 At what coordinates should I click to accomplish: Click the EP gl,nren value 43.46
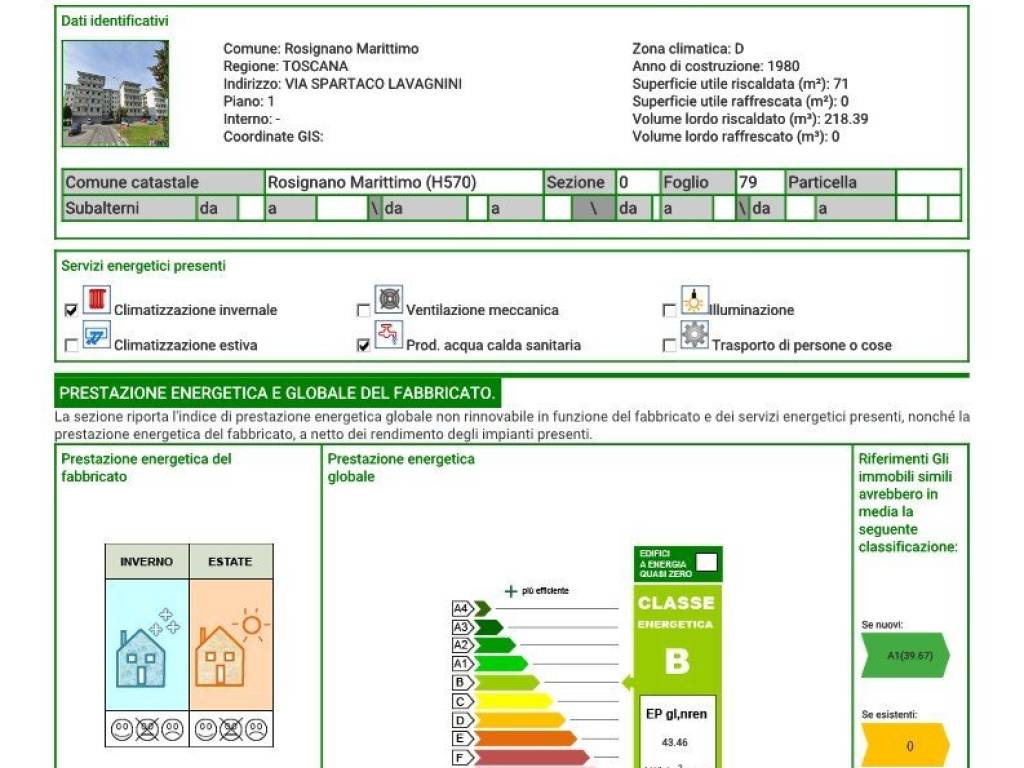(675, 743)
